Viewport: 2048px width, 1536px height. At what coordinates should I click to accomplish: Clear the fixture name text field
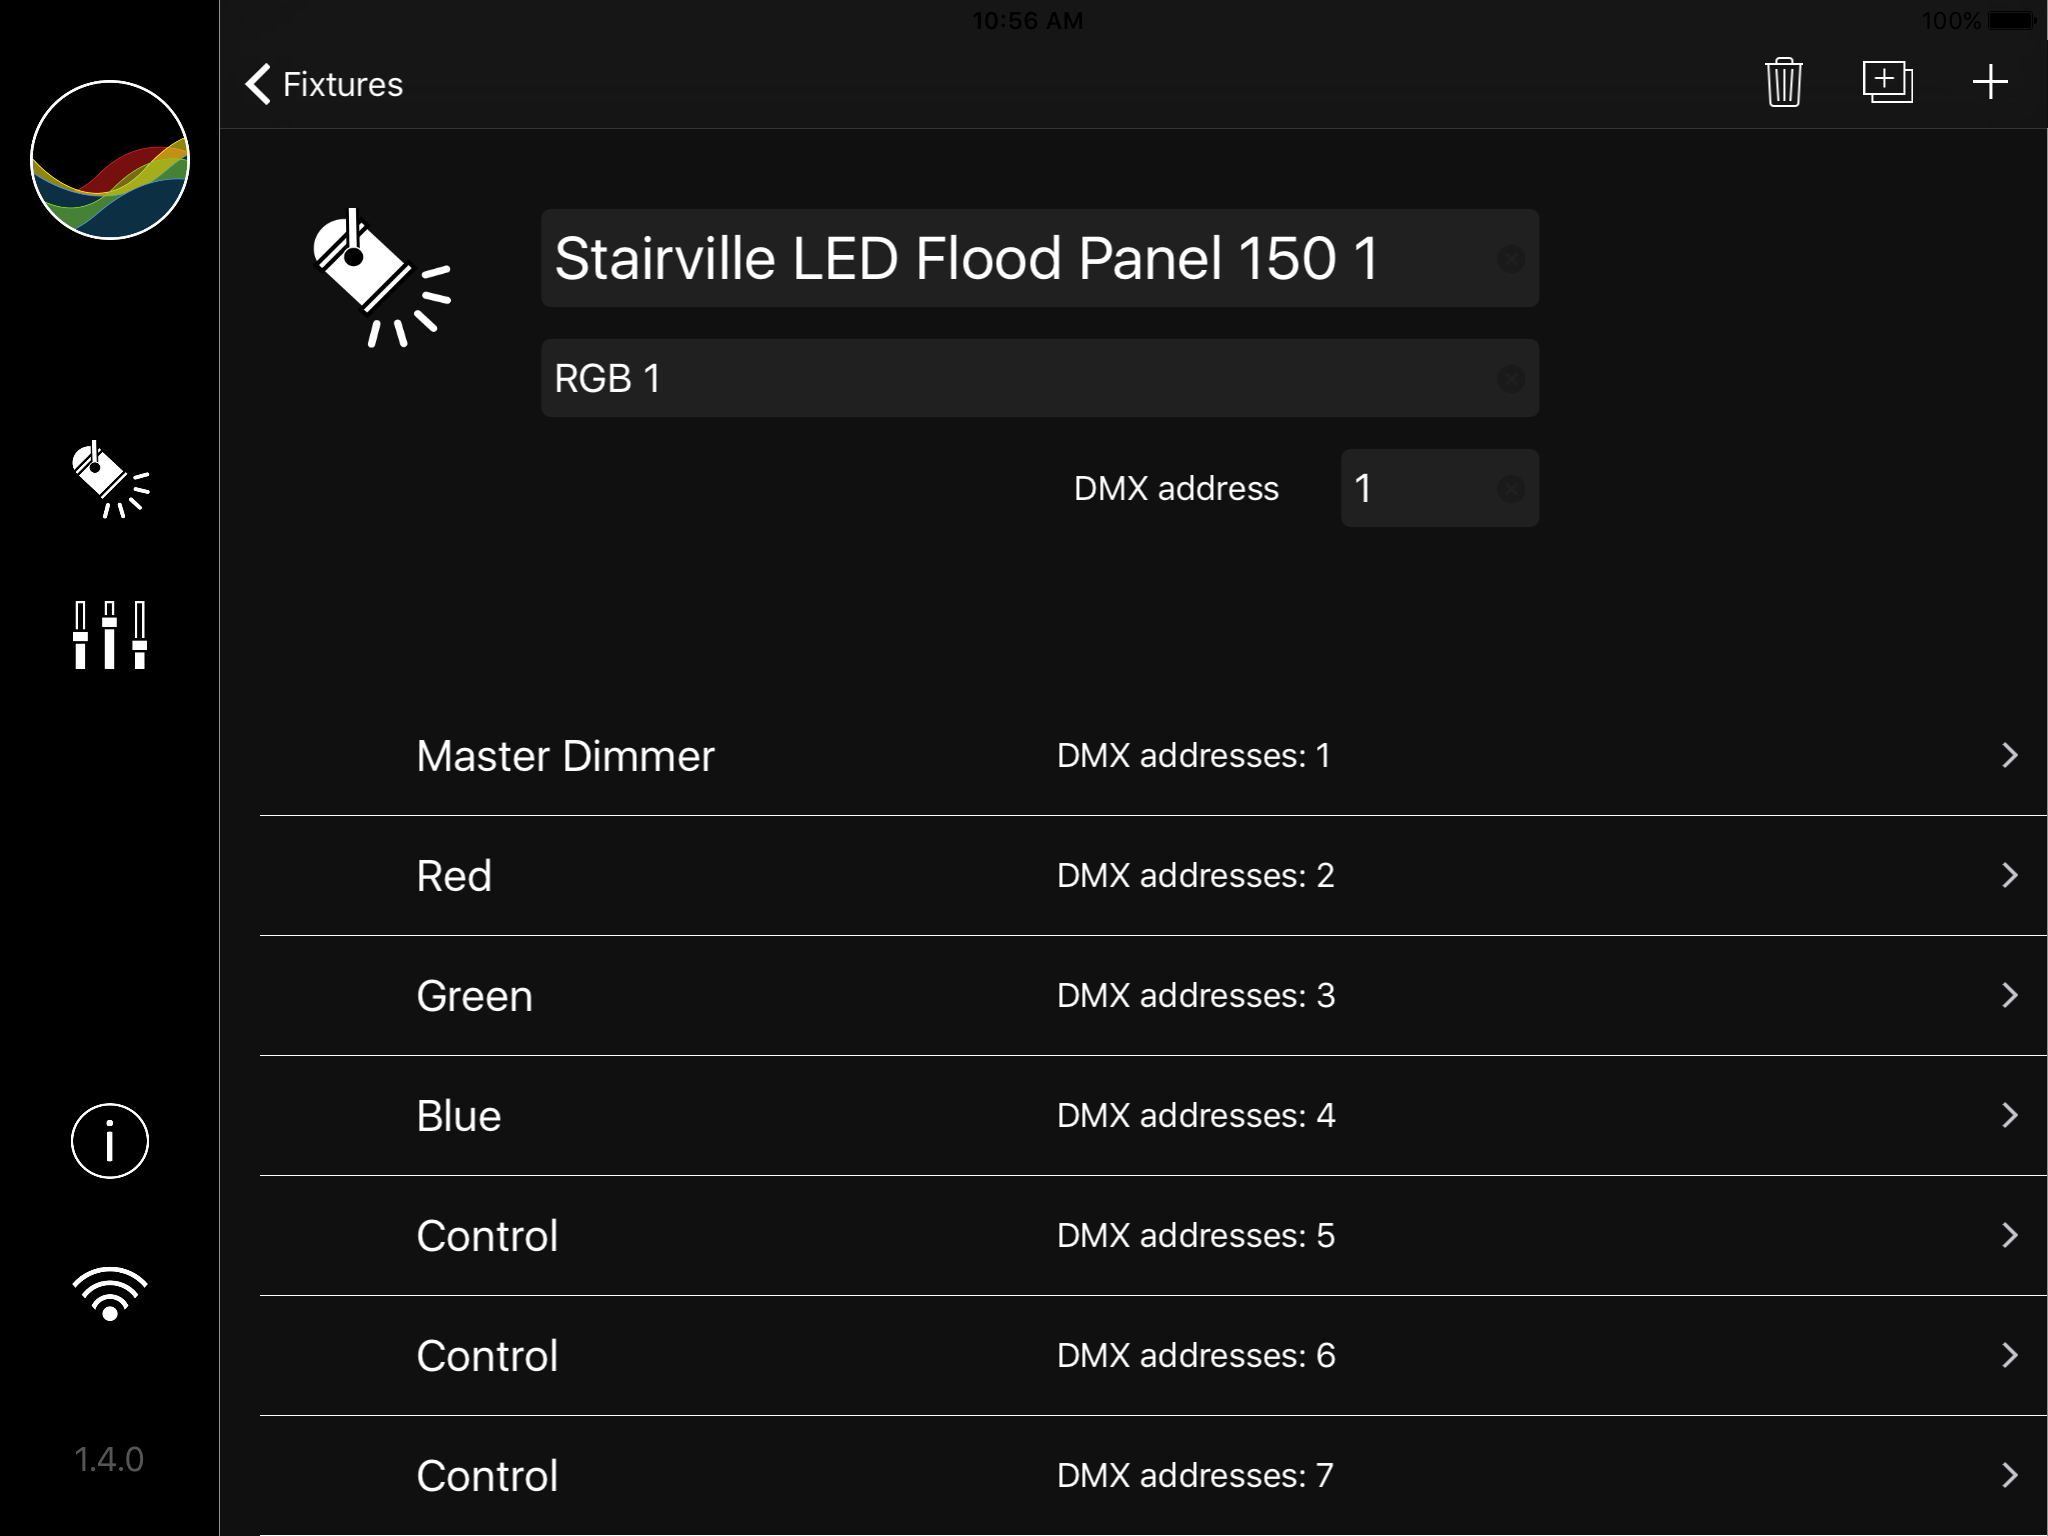tap(1510, 259)
